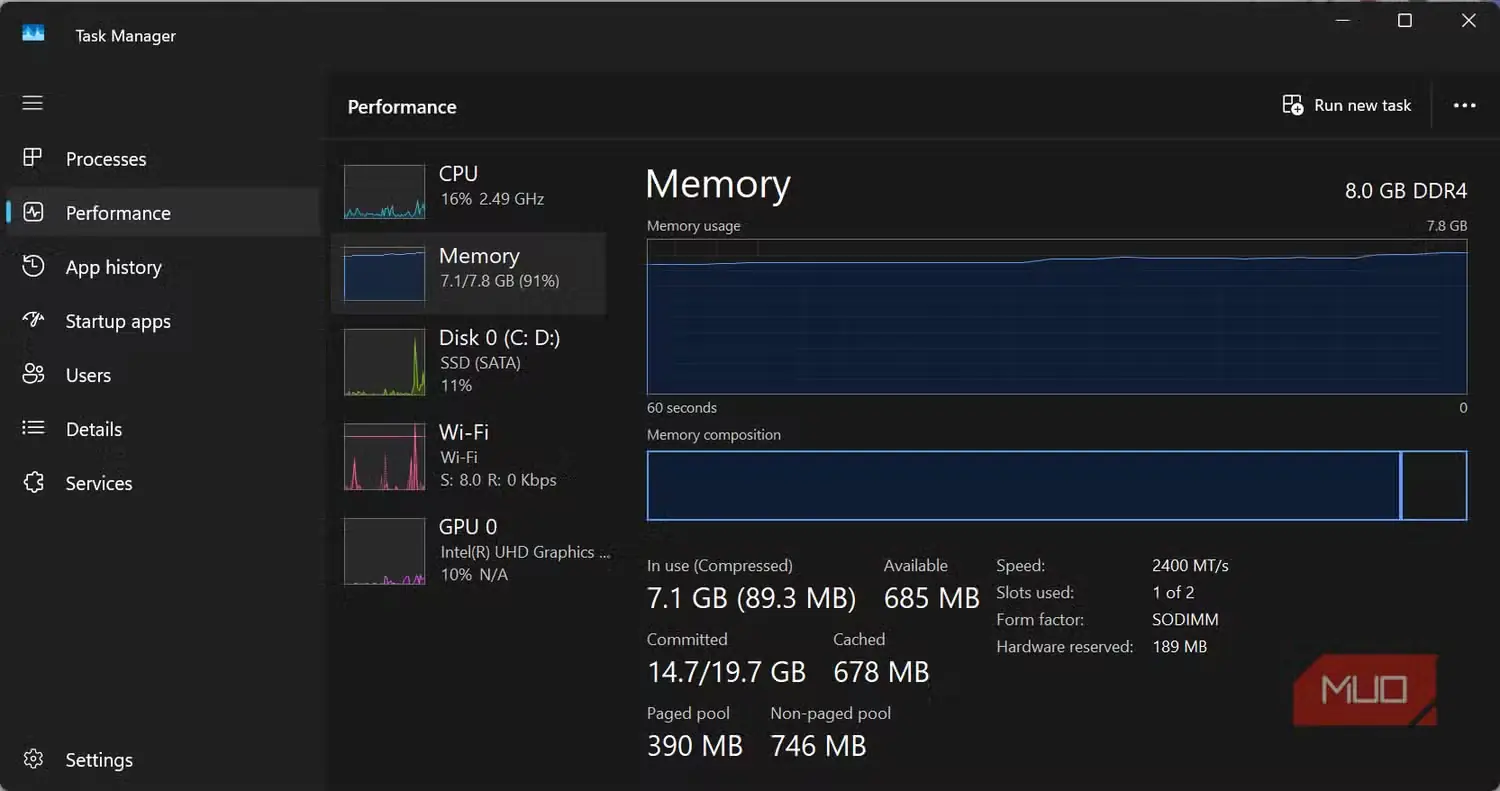Click the Details list icon

tap(33, 428)
